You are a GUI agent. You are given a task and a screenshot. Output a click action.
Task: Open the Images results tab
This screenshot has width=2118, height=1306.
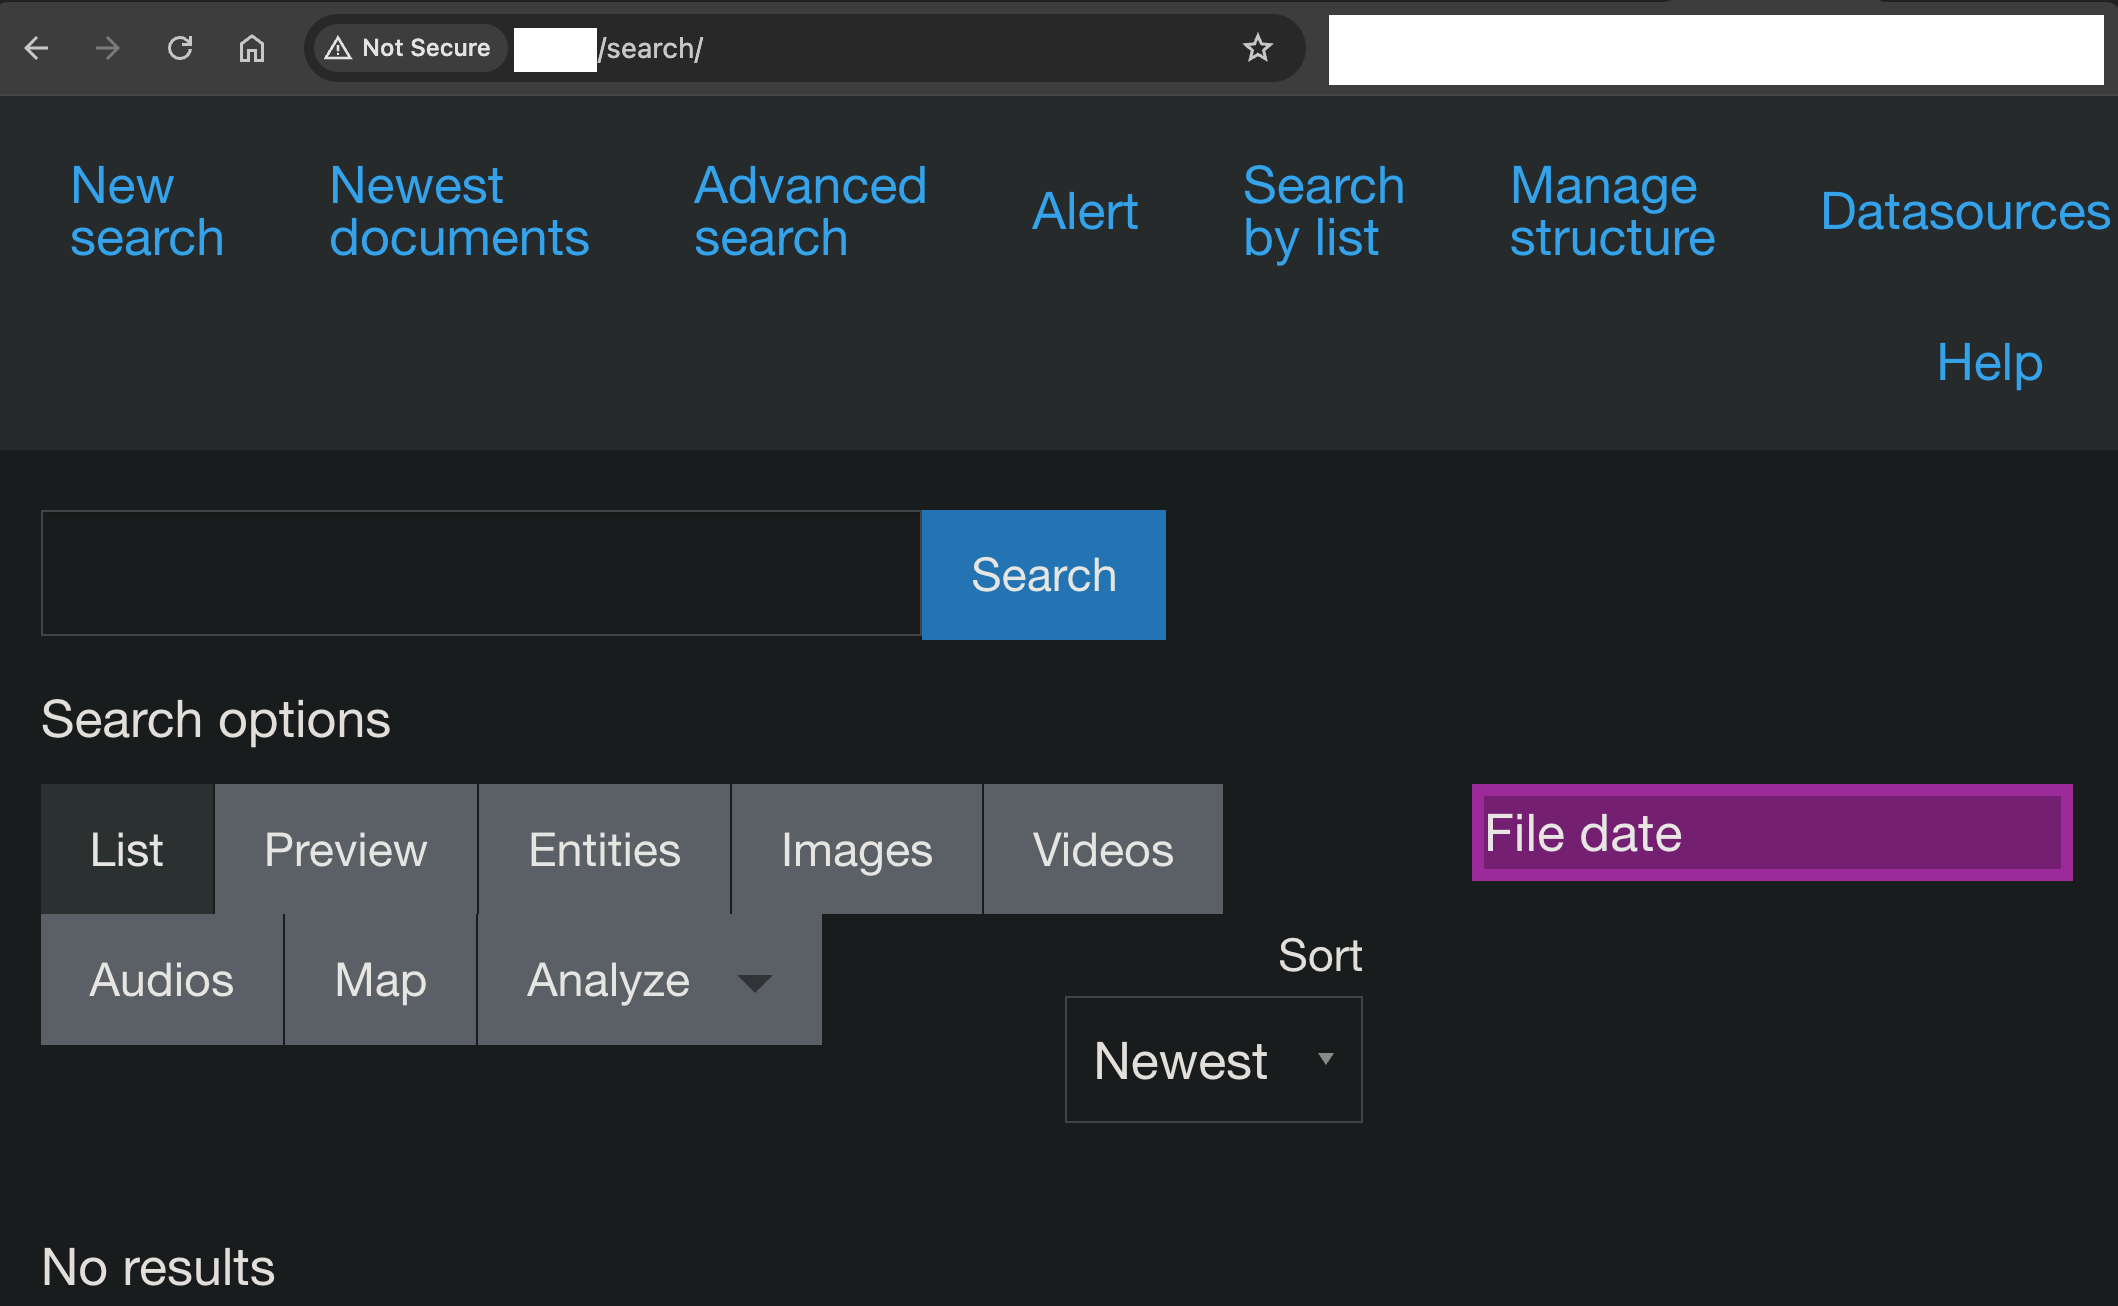click(856, 850)
